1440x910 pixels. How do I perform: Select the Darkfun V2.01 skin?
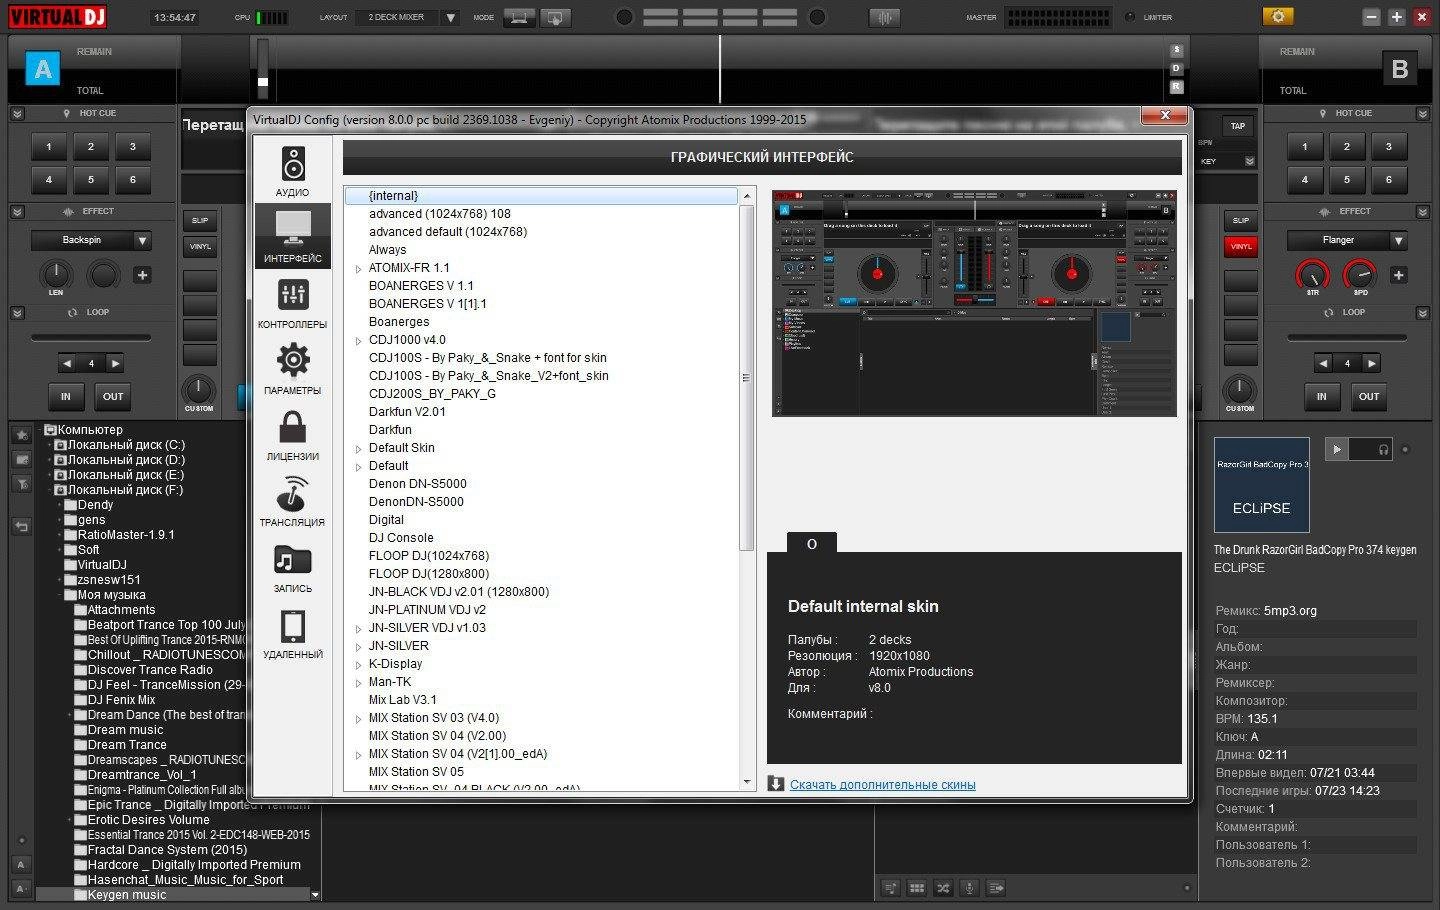pos(407,411)
